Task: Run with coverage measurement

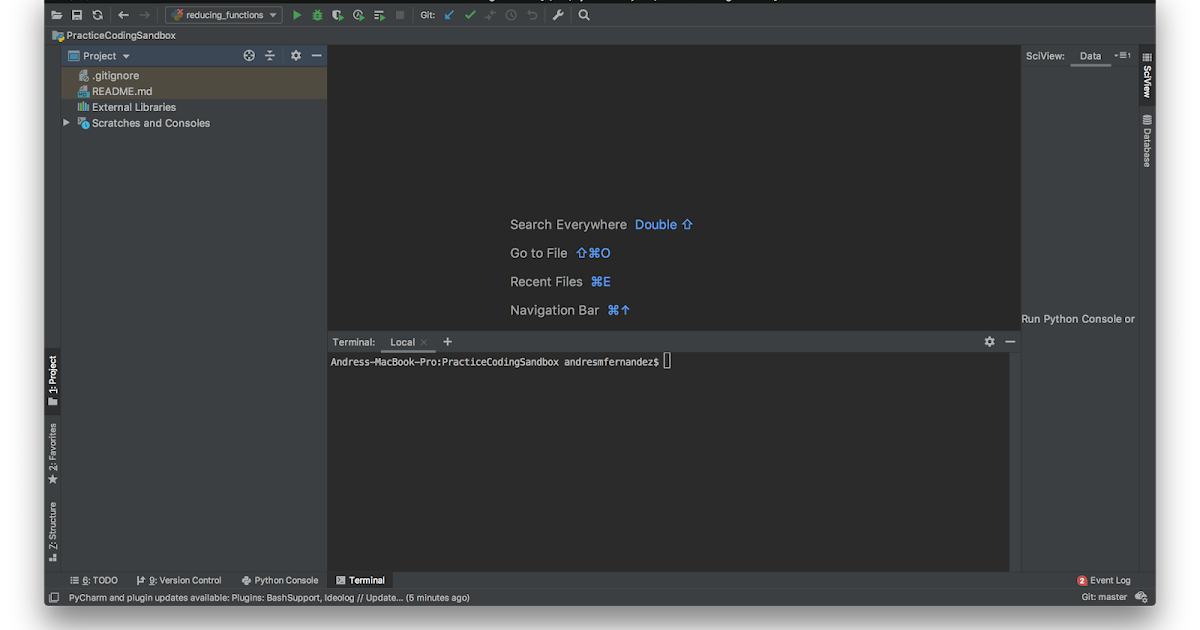Action: (337, 15)
